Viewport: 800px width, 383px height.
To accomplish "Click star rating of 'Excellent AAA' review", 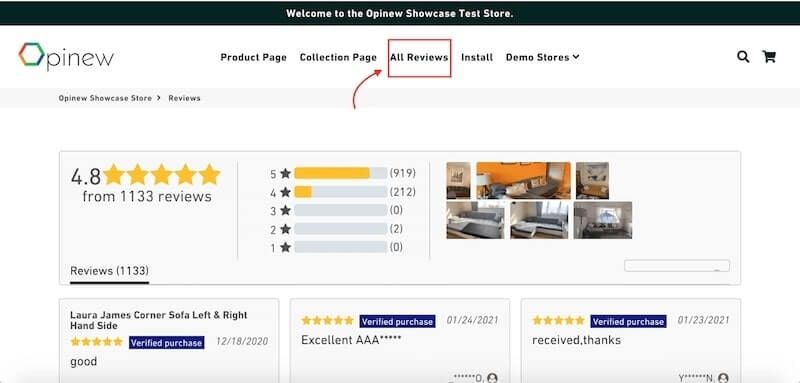I will (328, 321).
